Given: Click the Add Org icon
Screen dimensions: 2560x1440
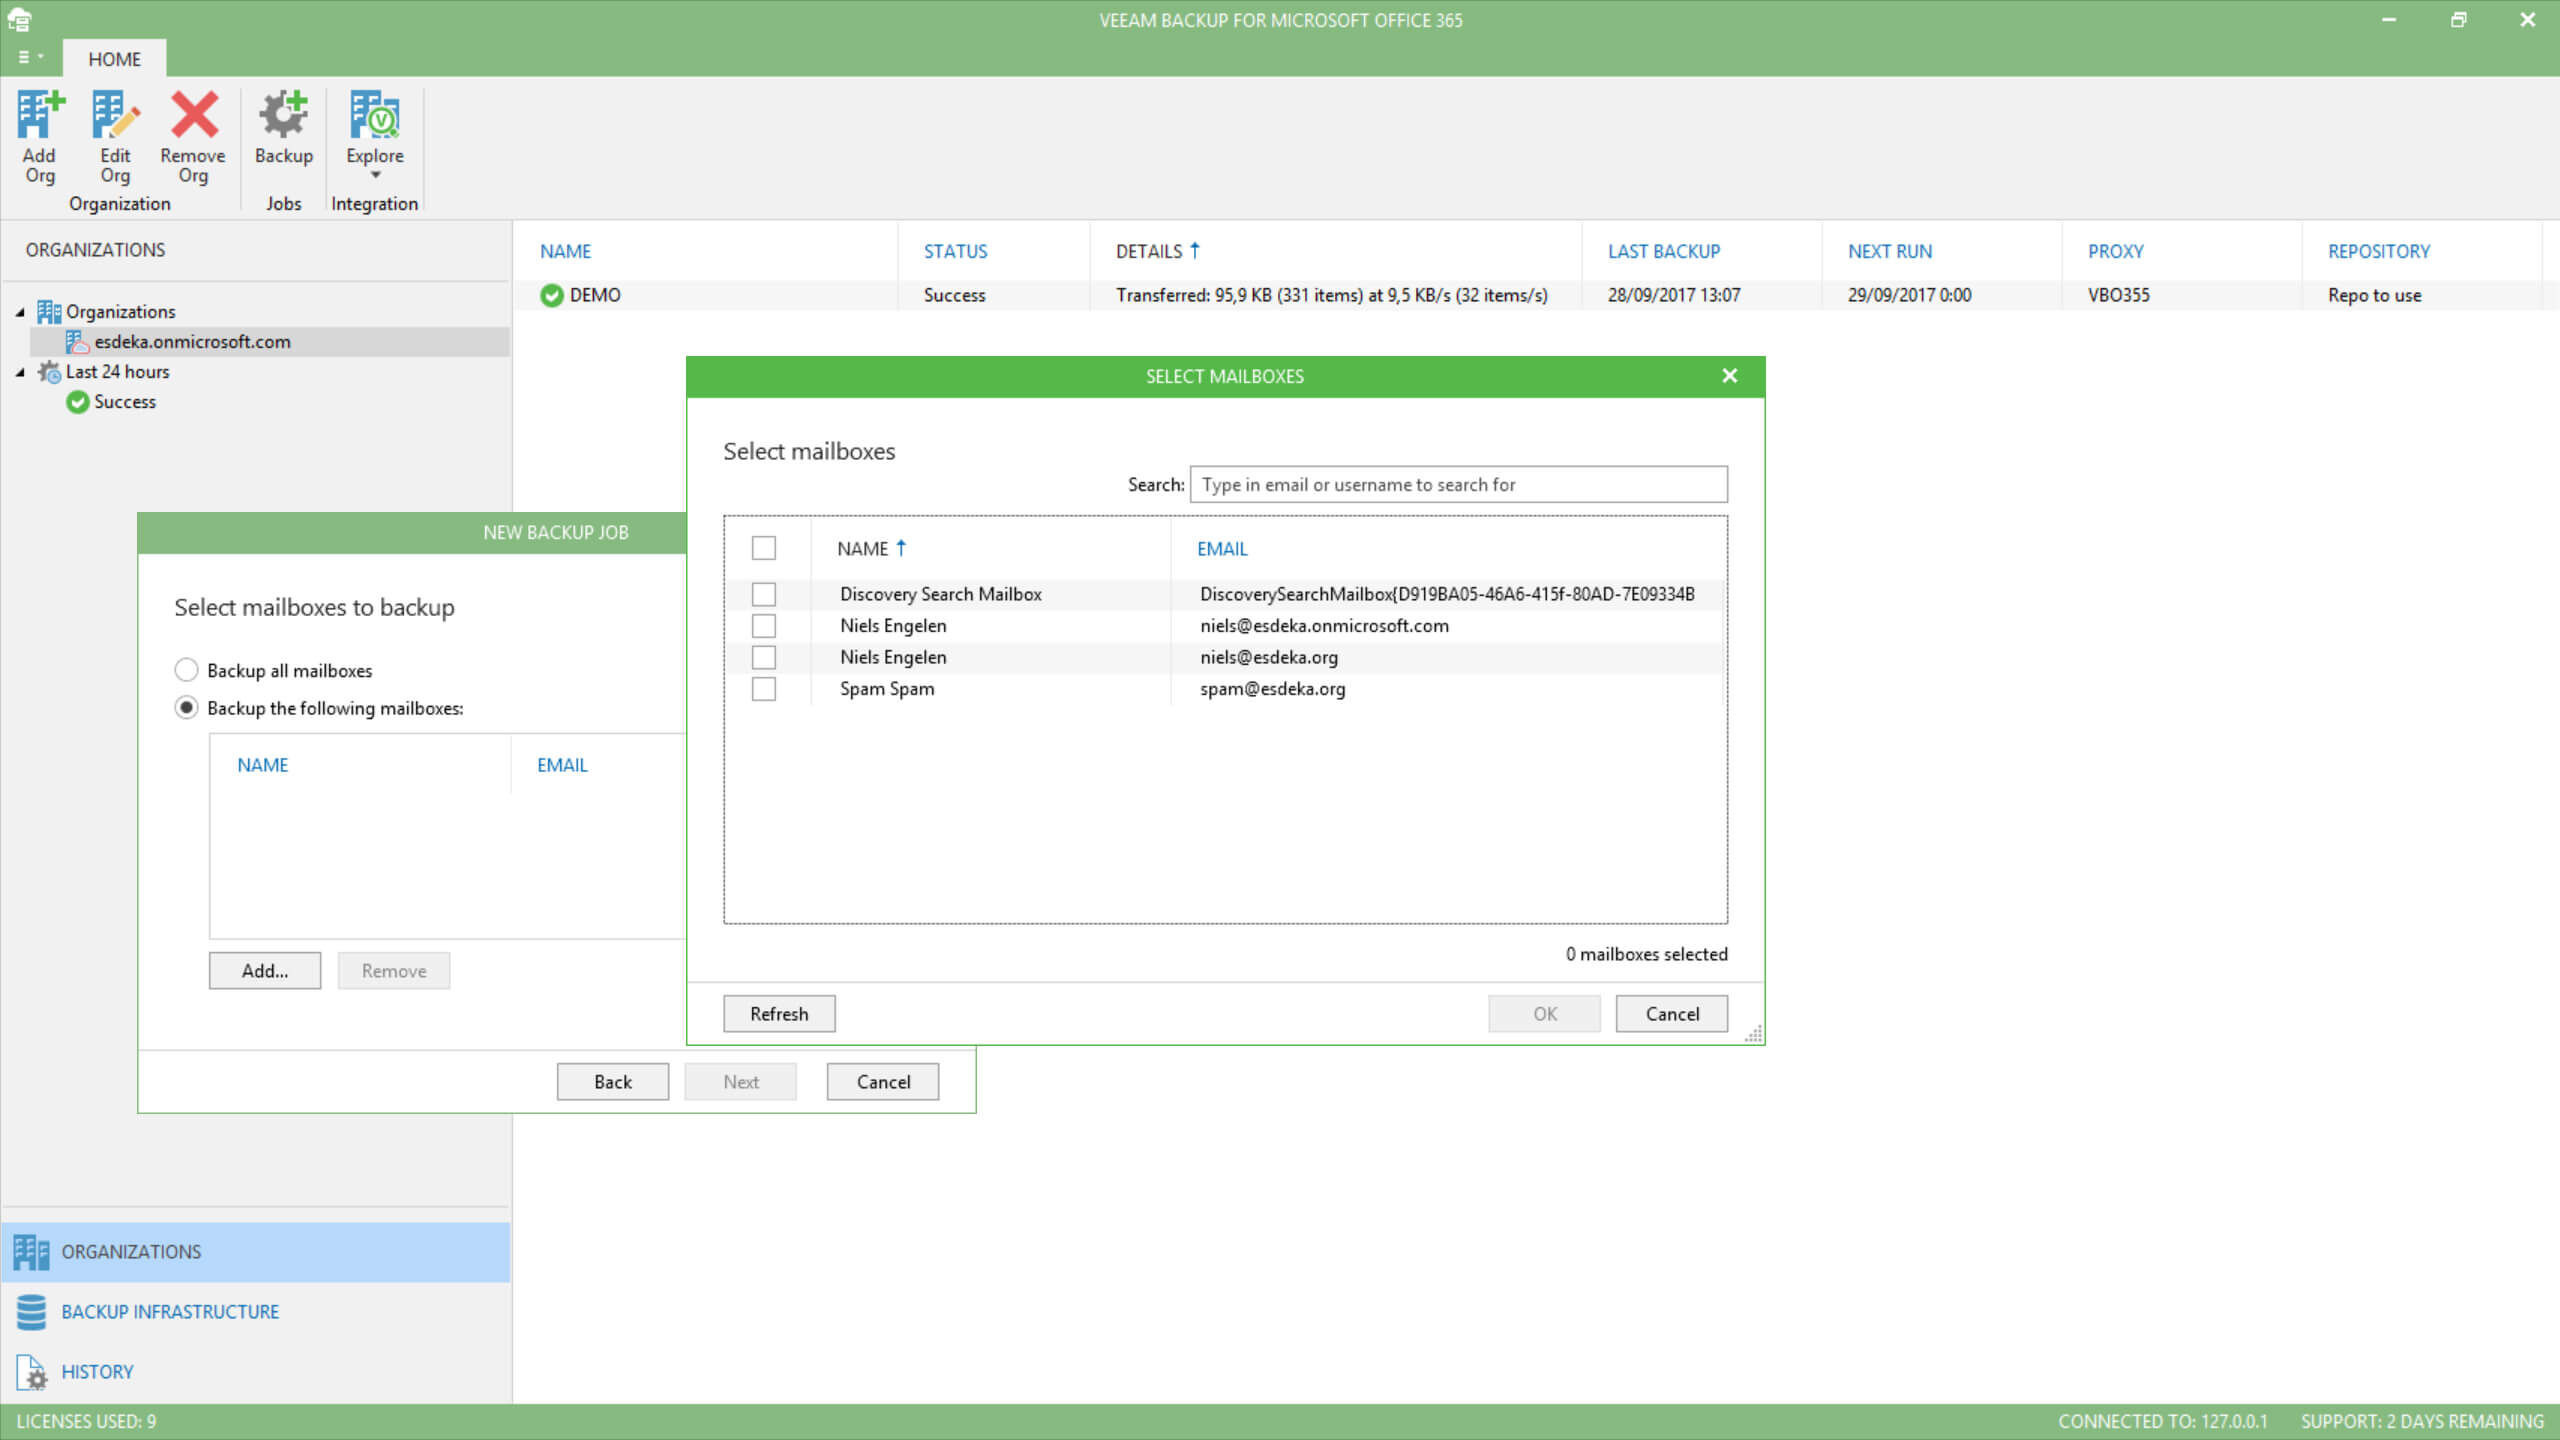Looking at the screenshot, I should pos(39,117).
